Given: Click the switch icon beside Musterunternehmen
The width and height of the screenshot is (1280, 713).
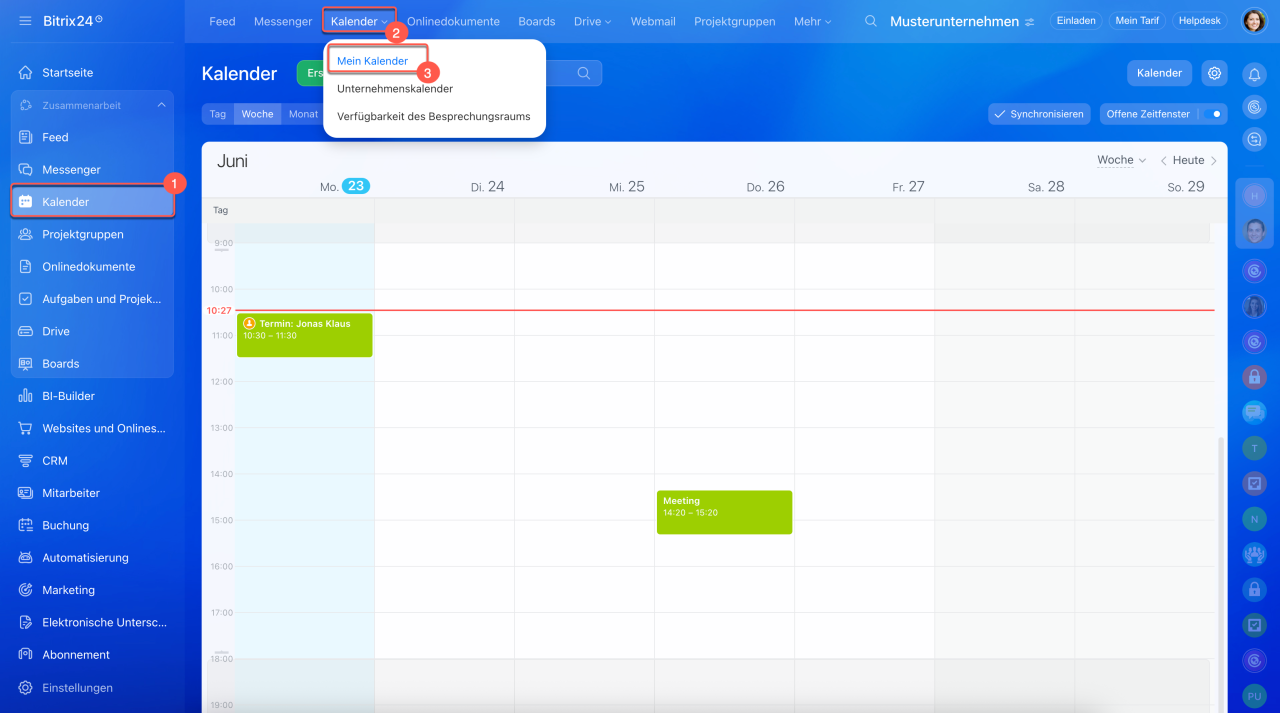Looking at the screenshot, I should (1029, 21).
